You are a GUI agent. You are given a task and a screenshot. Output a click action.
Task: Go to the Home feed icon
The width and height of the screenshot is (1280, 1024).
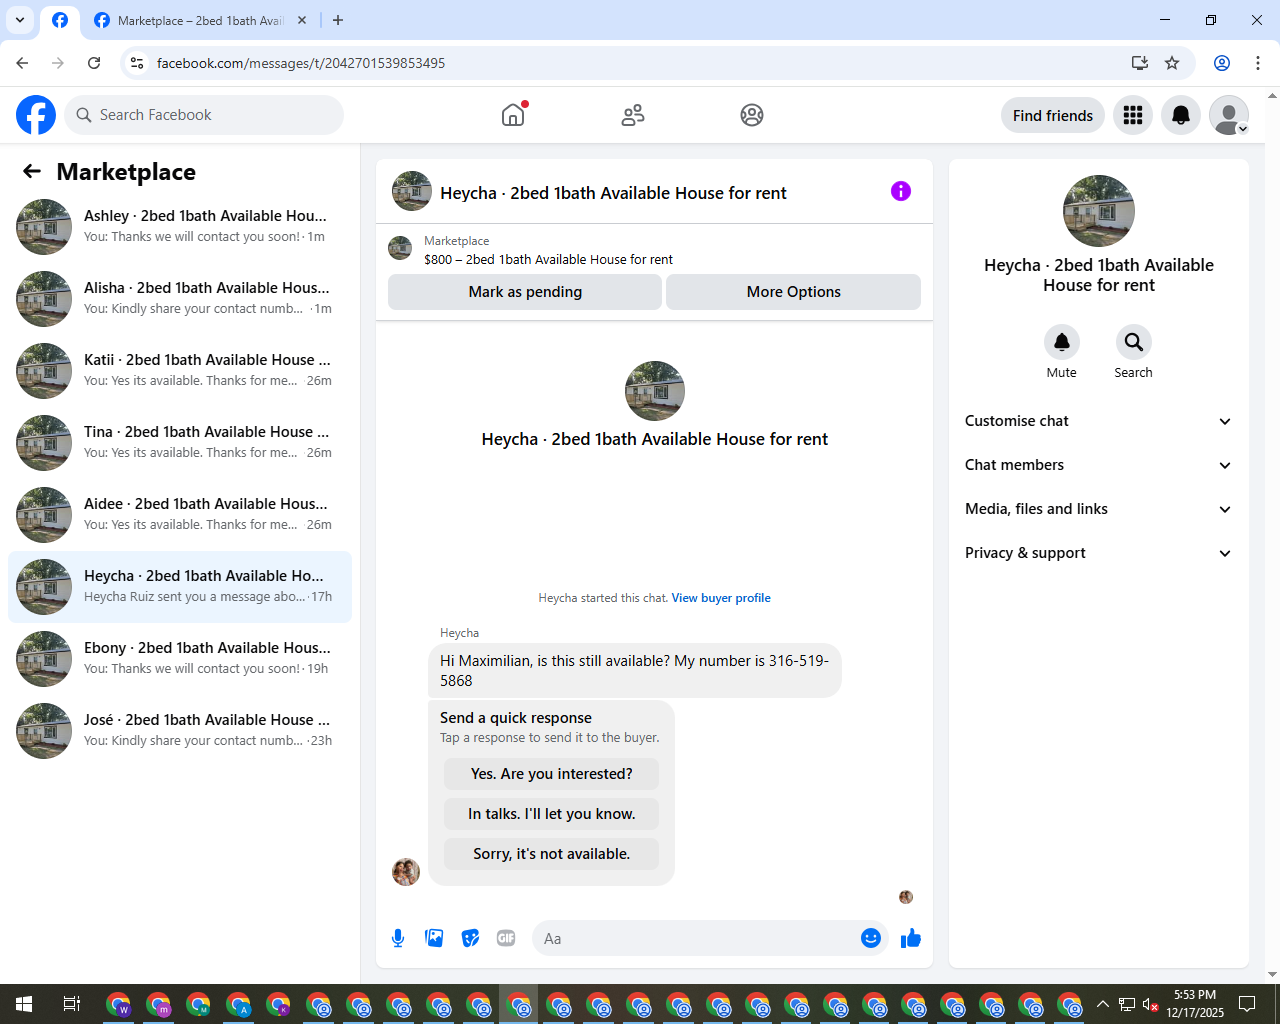513,115
